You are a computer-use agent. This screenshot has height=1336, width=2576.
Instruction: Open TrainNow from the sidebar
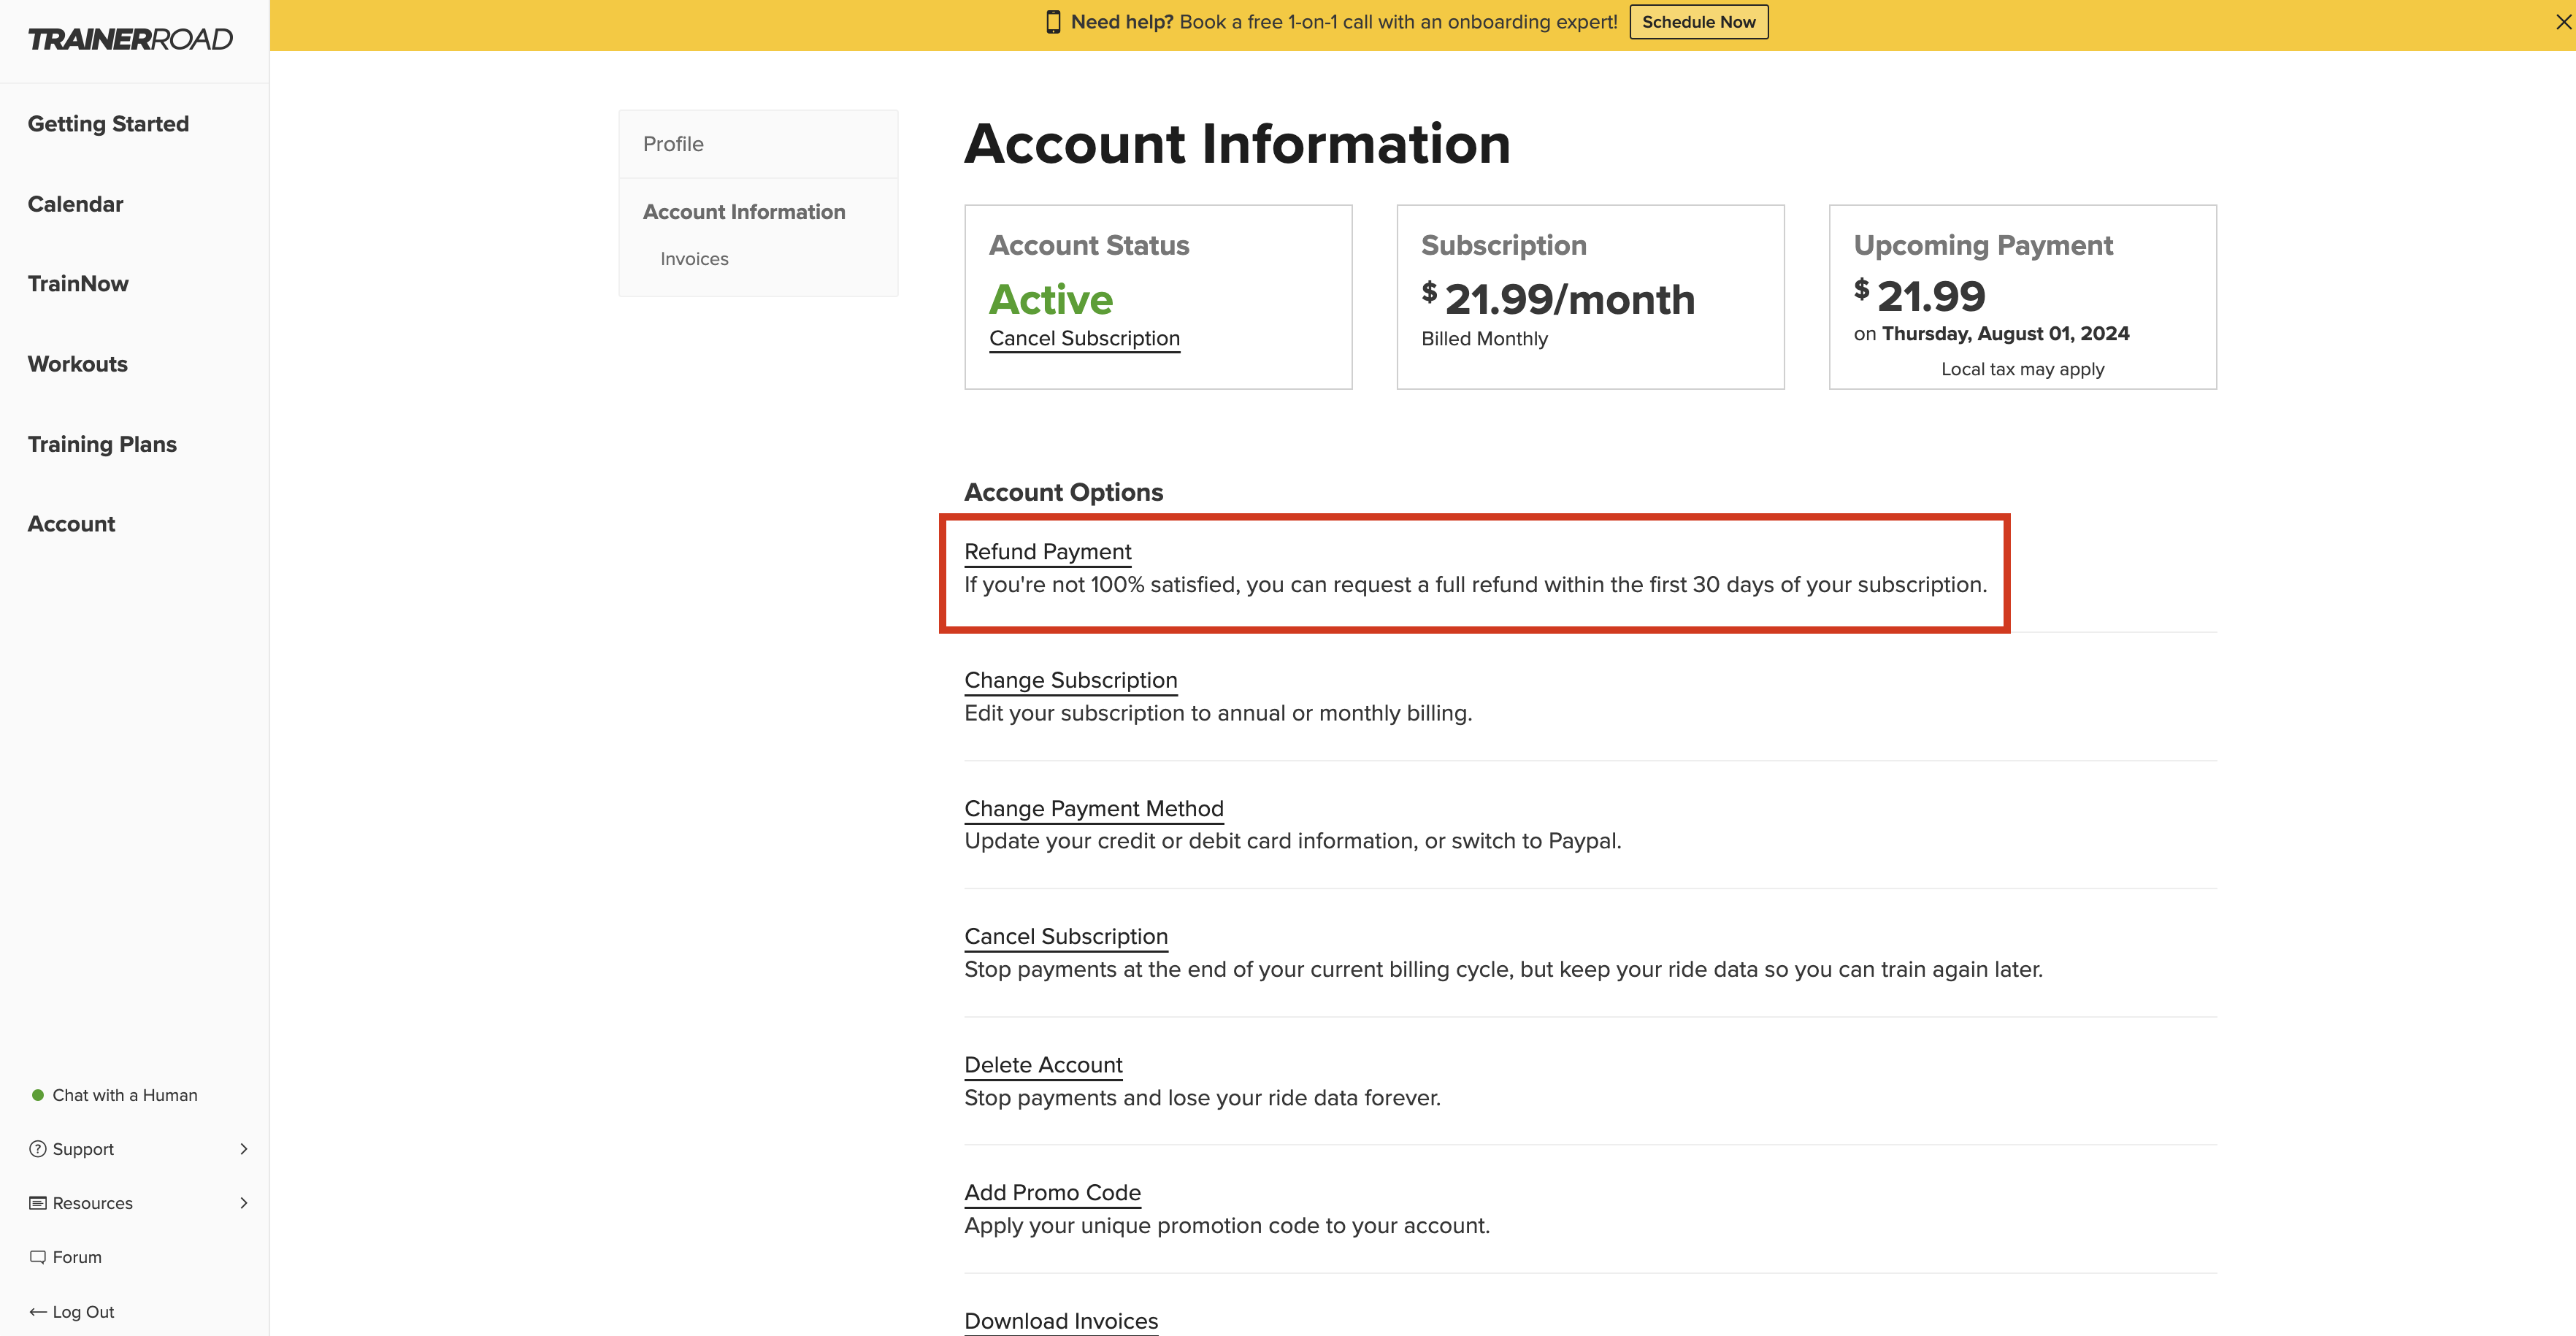[78, 284]
